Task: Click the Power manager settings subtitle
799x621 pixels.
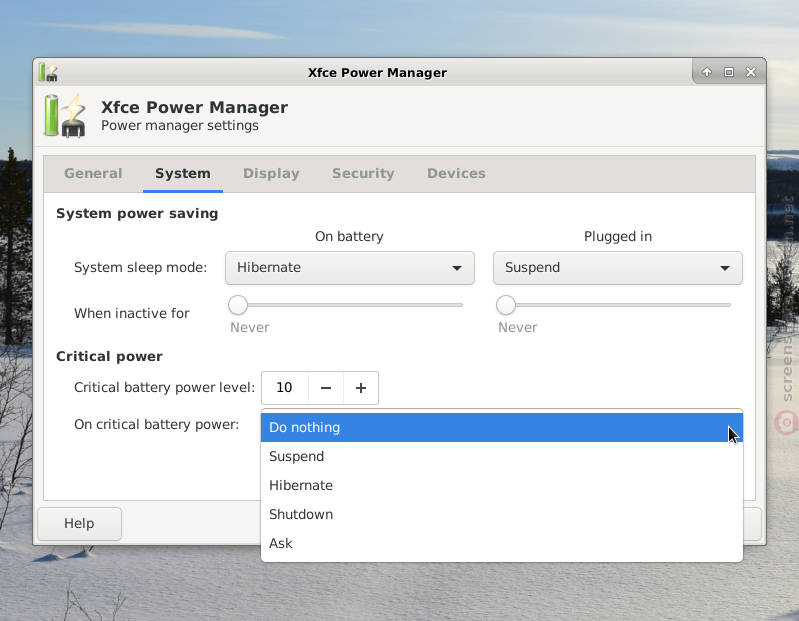Action: coord(179,125)
